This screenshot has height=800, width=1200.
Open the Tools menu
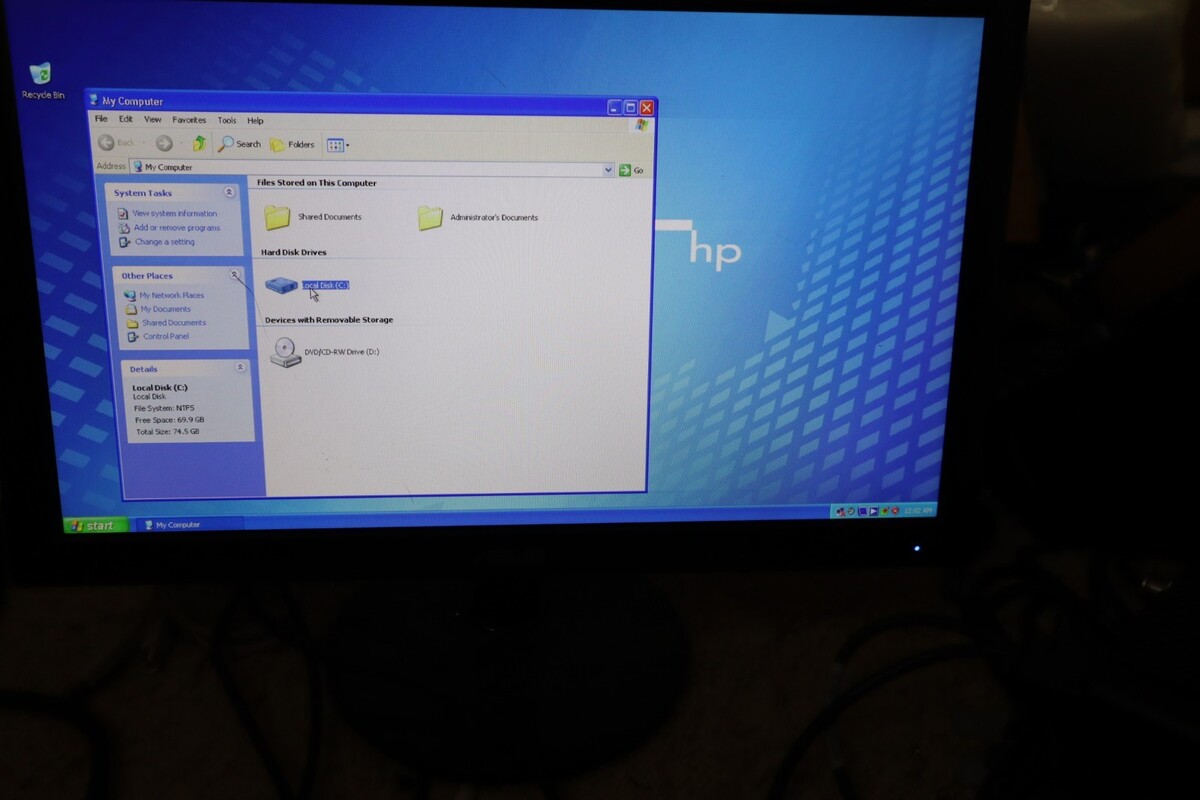click(x=227, y=120)
